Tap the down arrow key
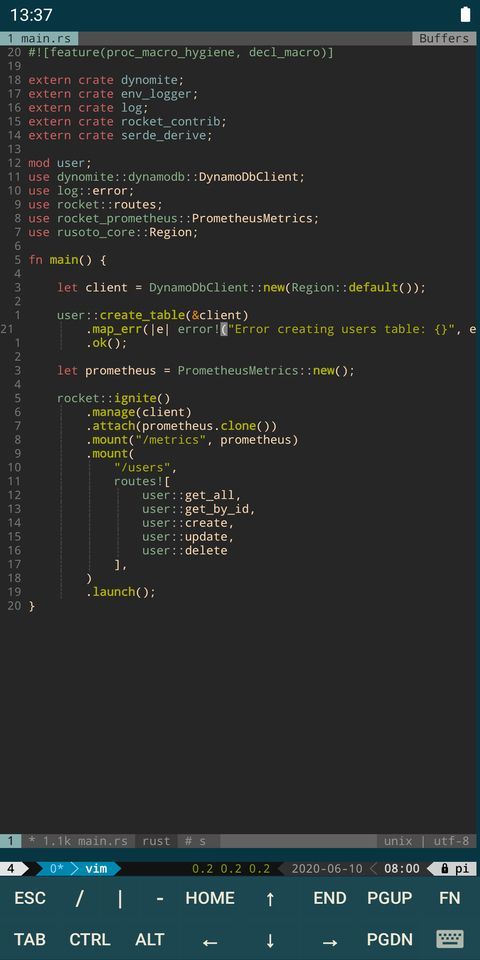 click(270, 940)
